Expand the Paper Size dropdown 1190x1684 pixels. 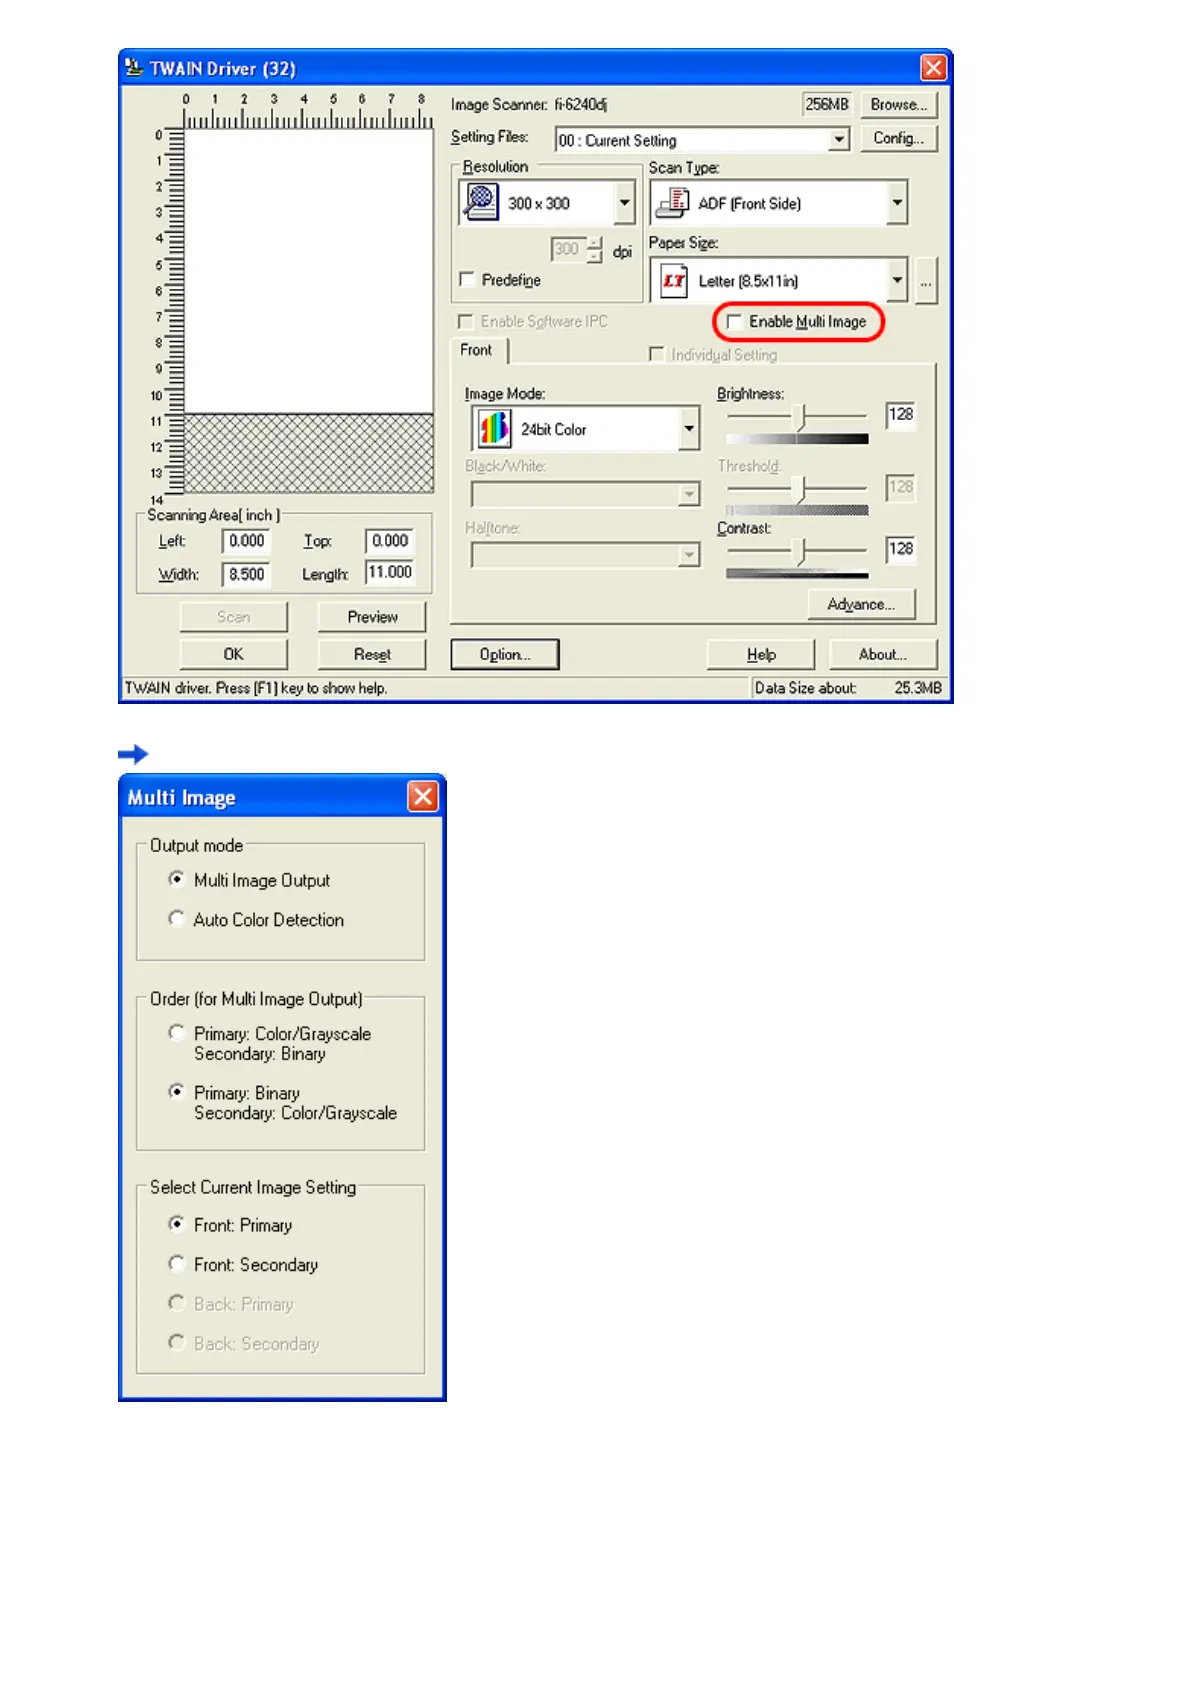click(x=897, y=280)
